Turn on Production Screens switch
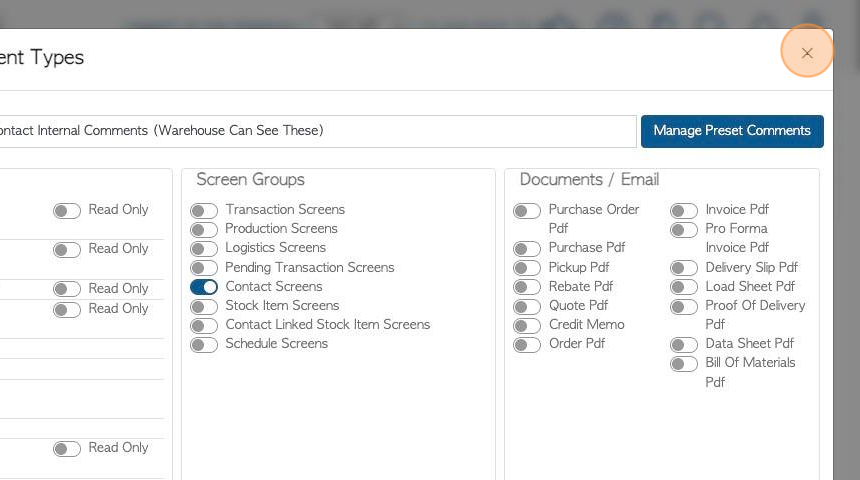Image resolution: width=860 pixels, height=480 pixels. tap(204, 230)
